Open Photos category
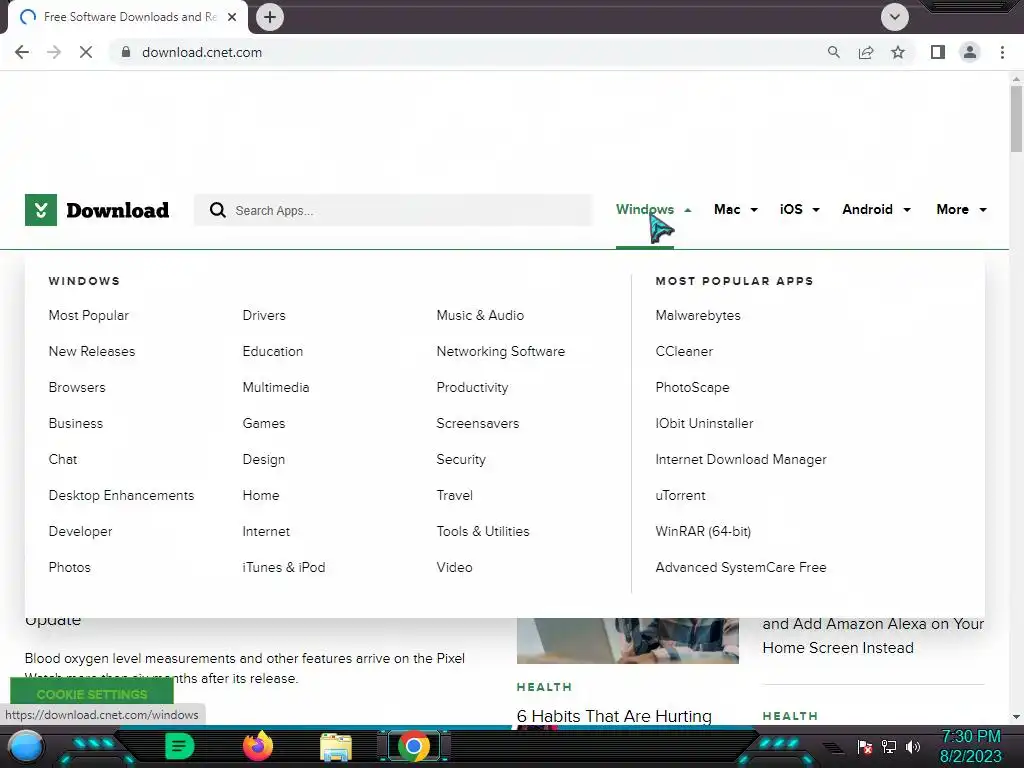 [69, 568]
